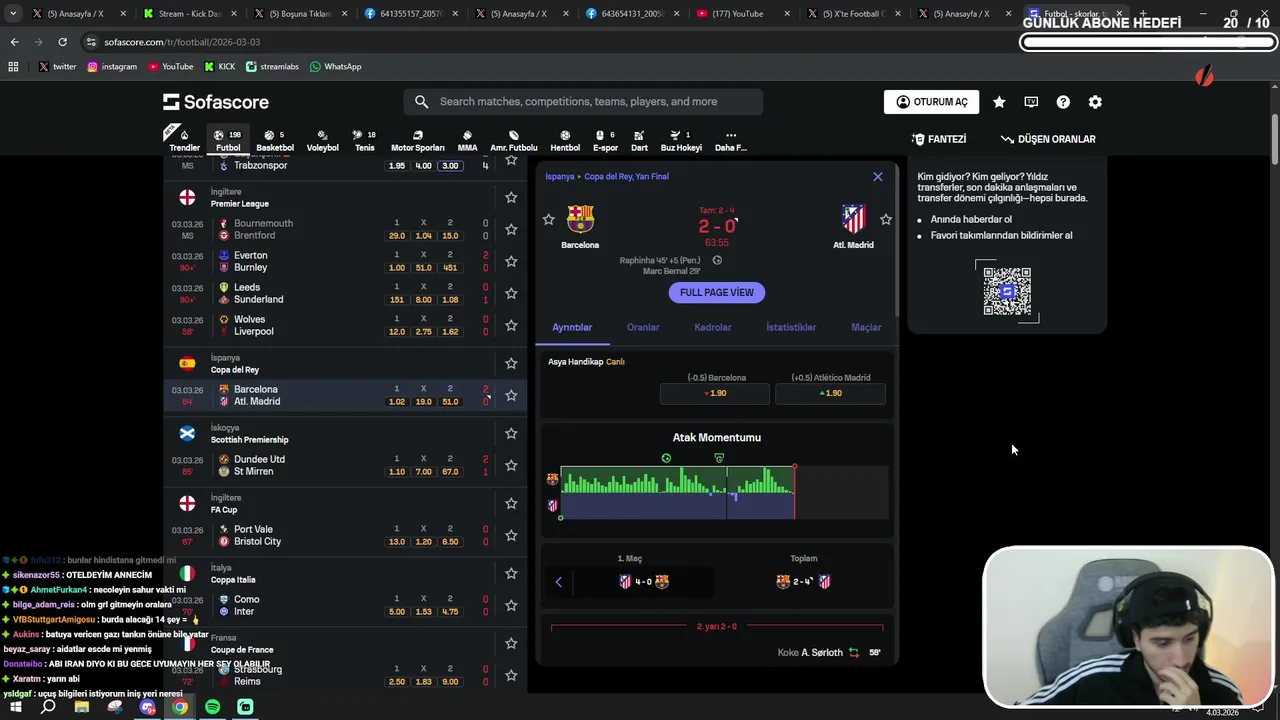Open the feedback icon in header
The height and width of the screenshot is (720, 1280).
pyautogui.click(x=1031, y=102)
